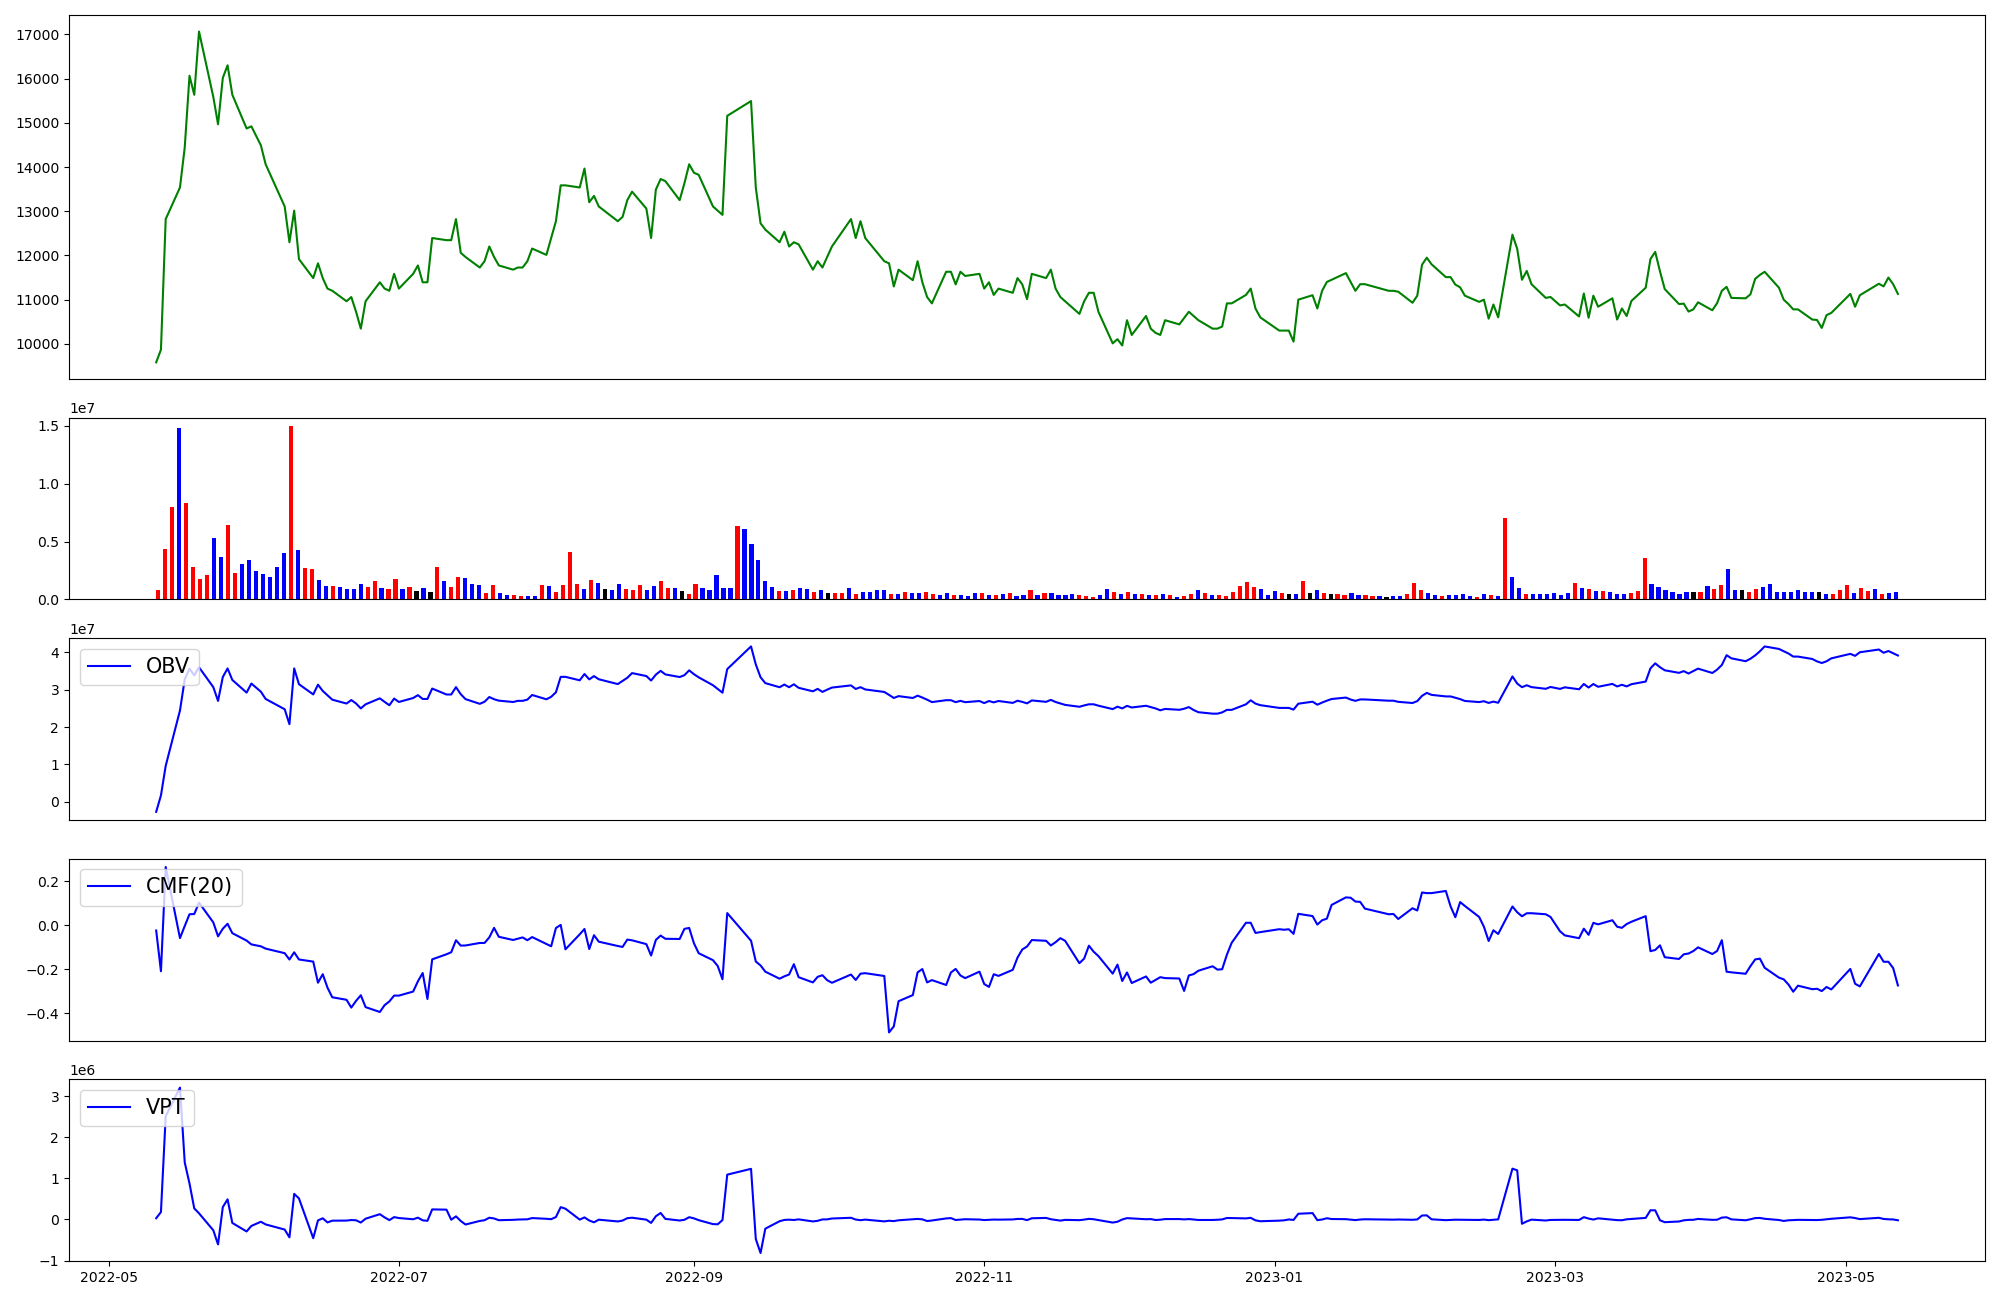Select the VPT legend entry

(x=165, y=1107)
